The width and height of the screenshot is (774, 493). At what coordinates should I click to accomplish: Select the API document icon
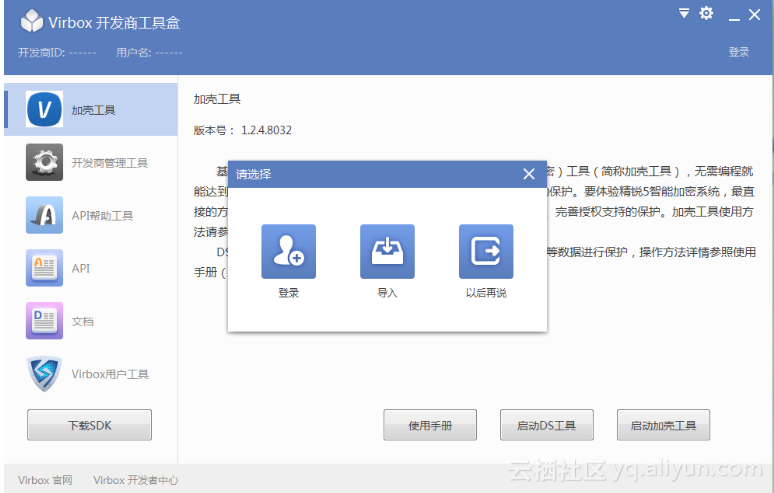pyautogui.click(x=44, y=267)
